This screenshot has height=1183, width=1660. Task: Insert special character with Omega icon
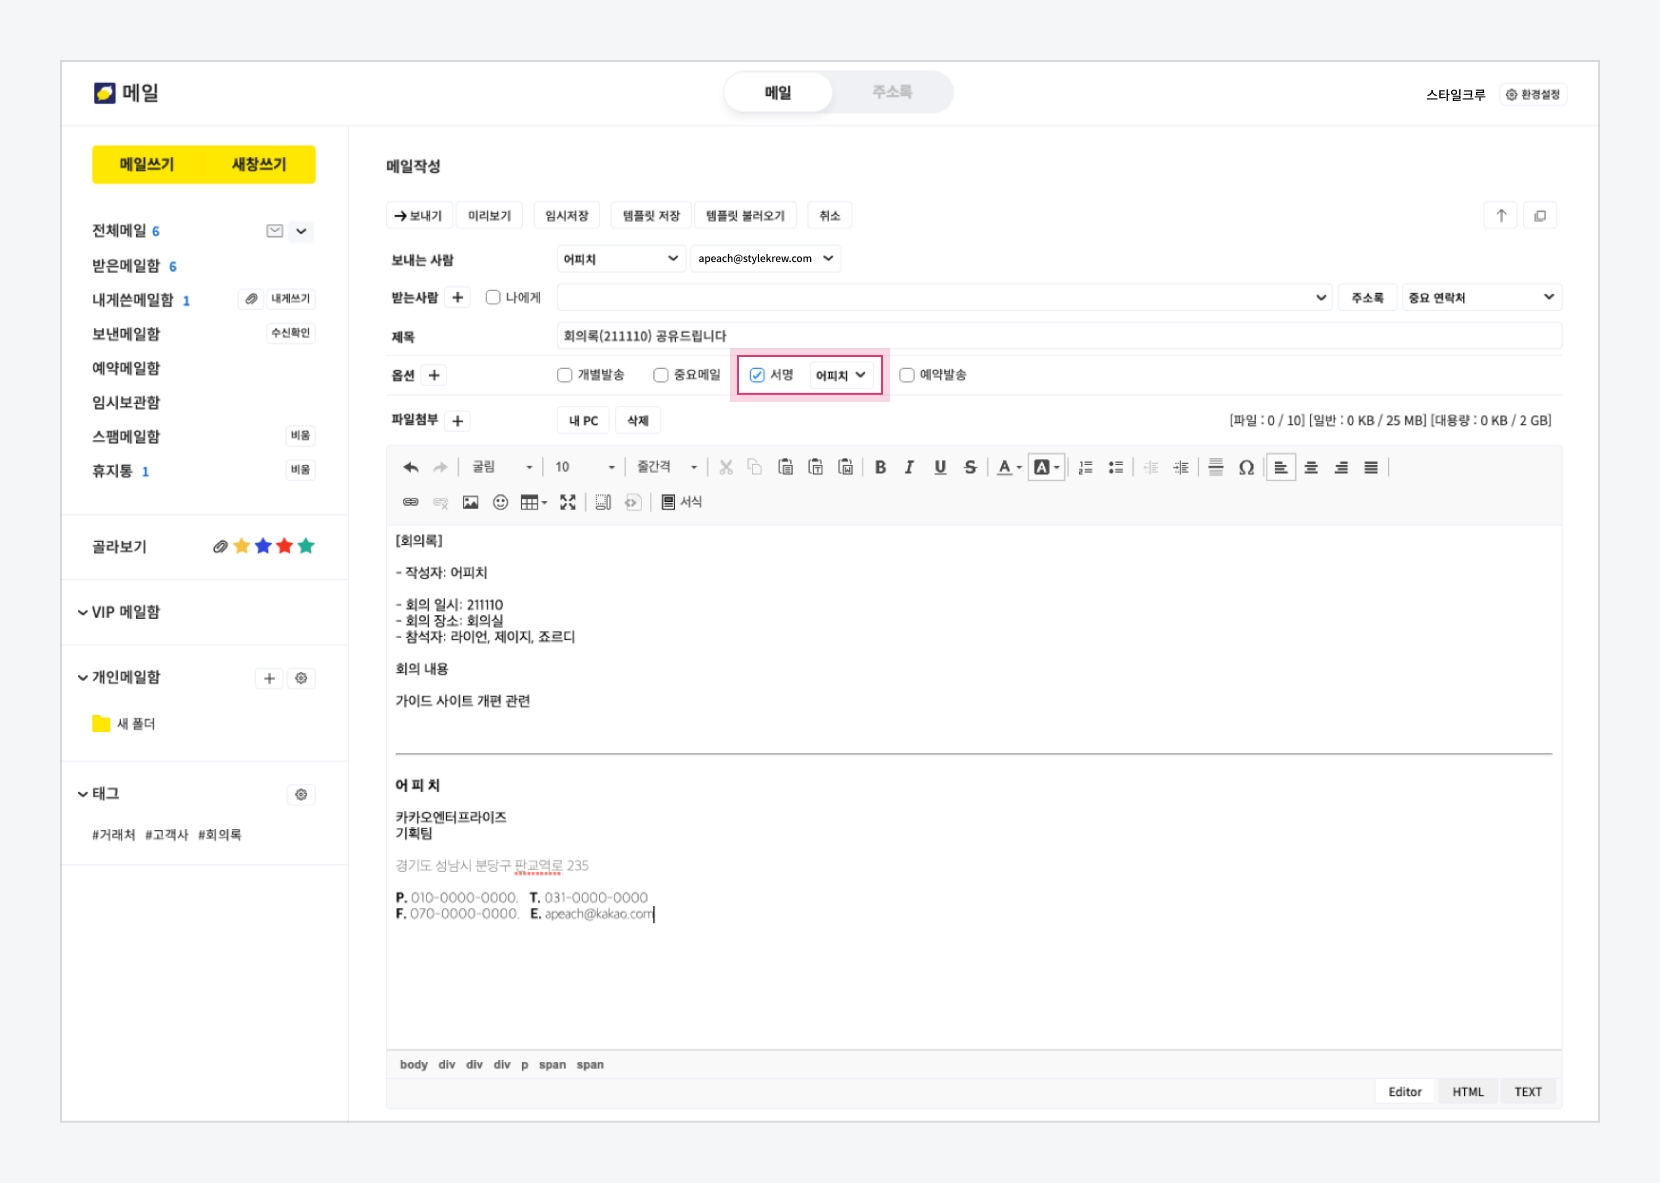pos(1246,467)
